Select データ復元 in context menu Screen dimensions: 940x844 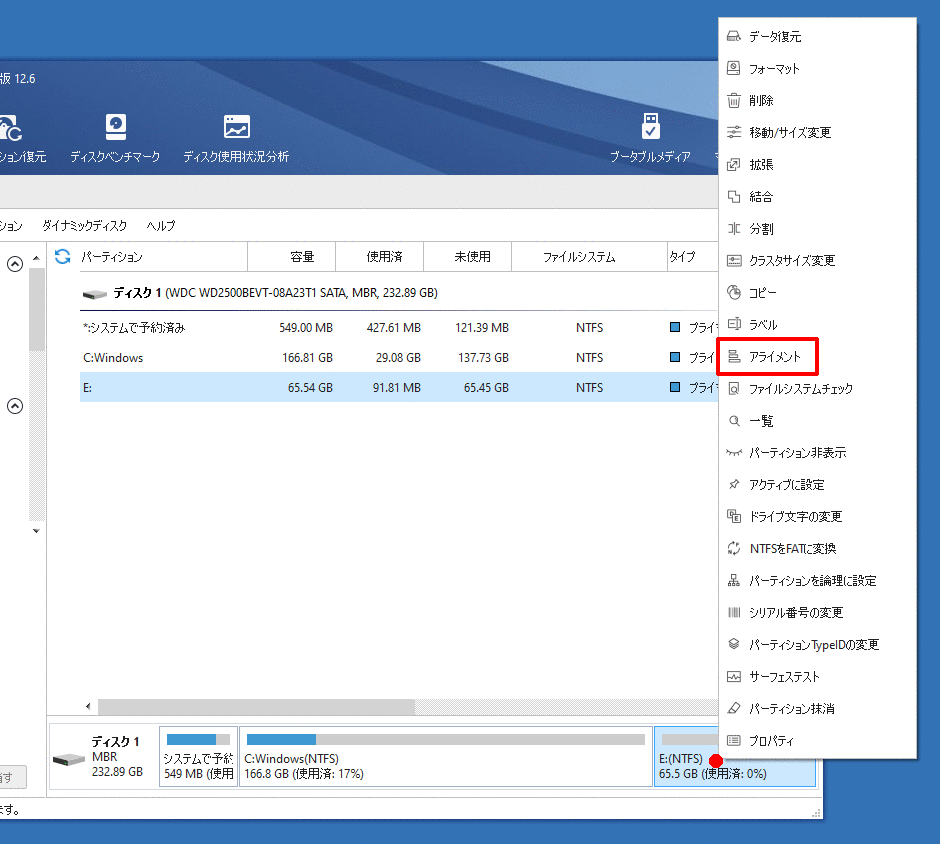click(x=775, y=37)
